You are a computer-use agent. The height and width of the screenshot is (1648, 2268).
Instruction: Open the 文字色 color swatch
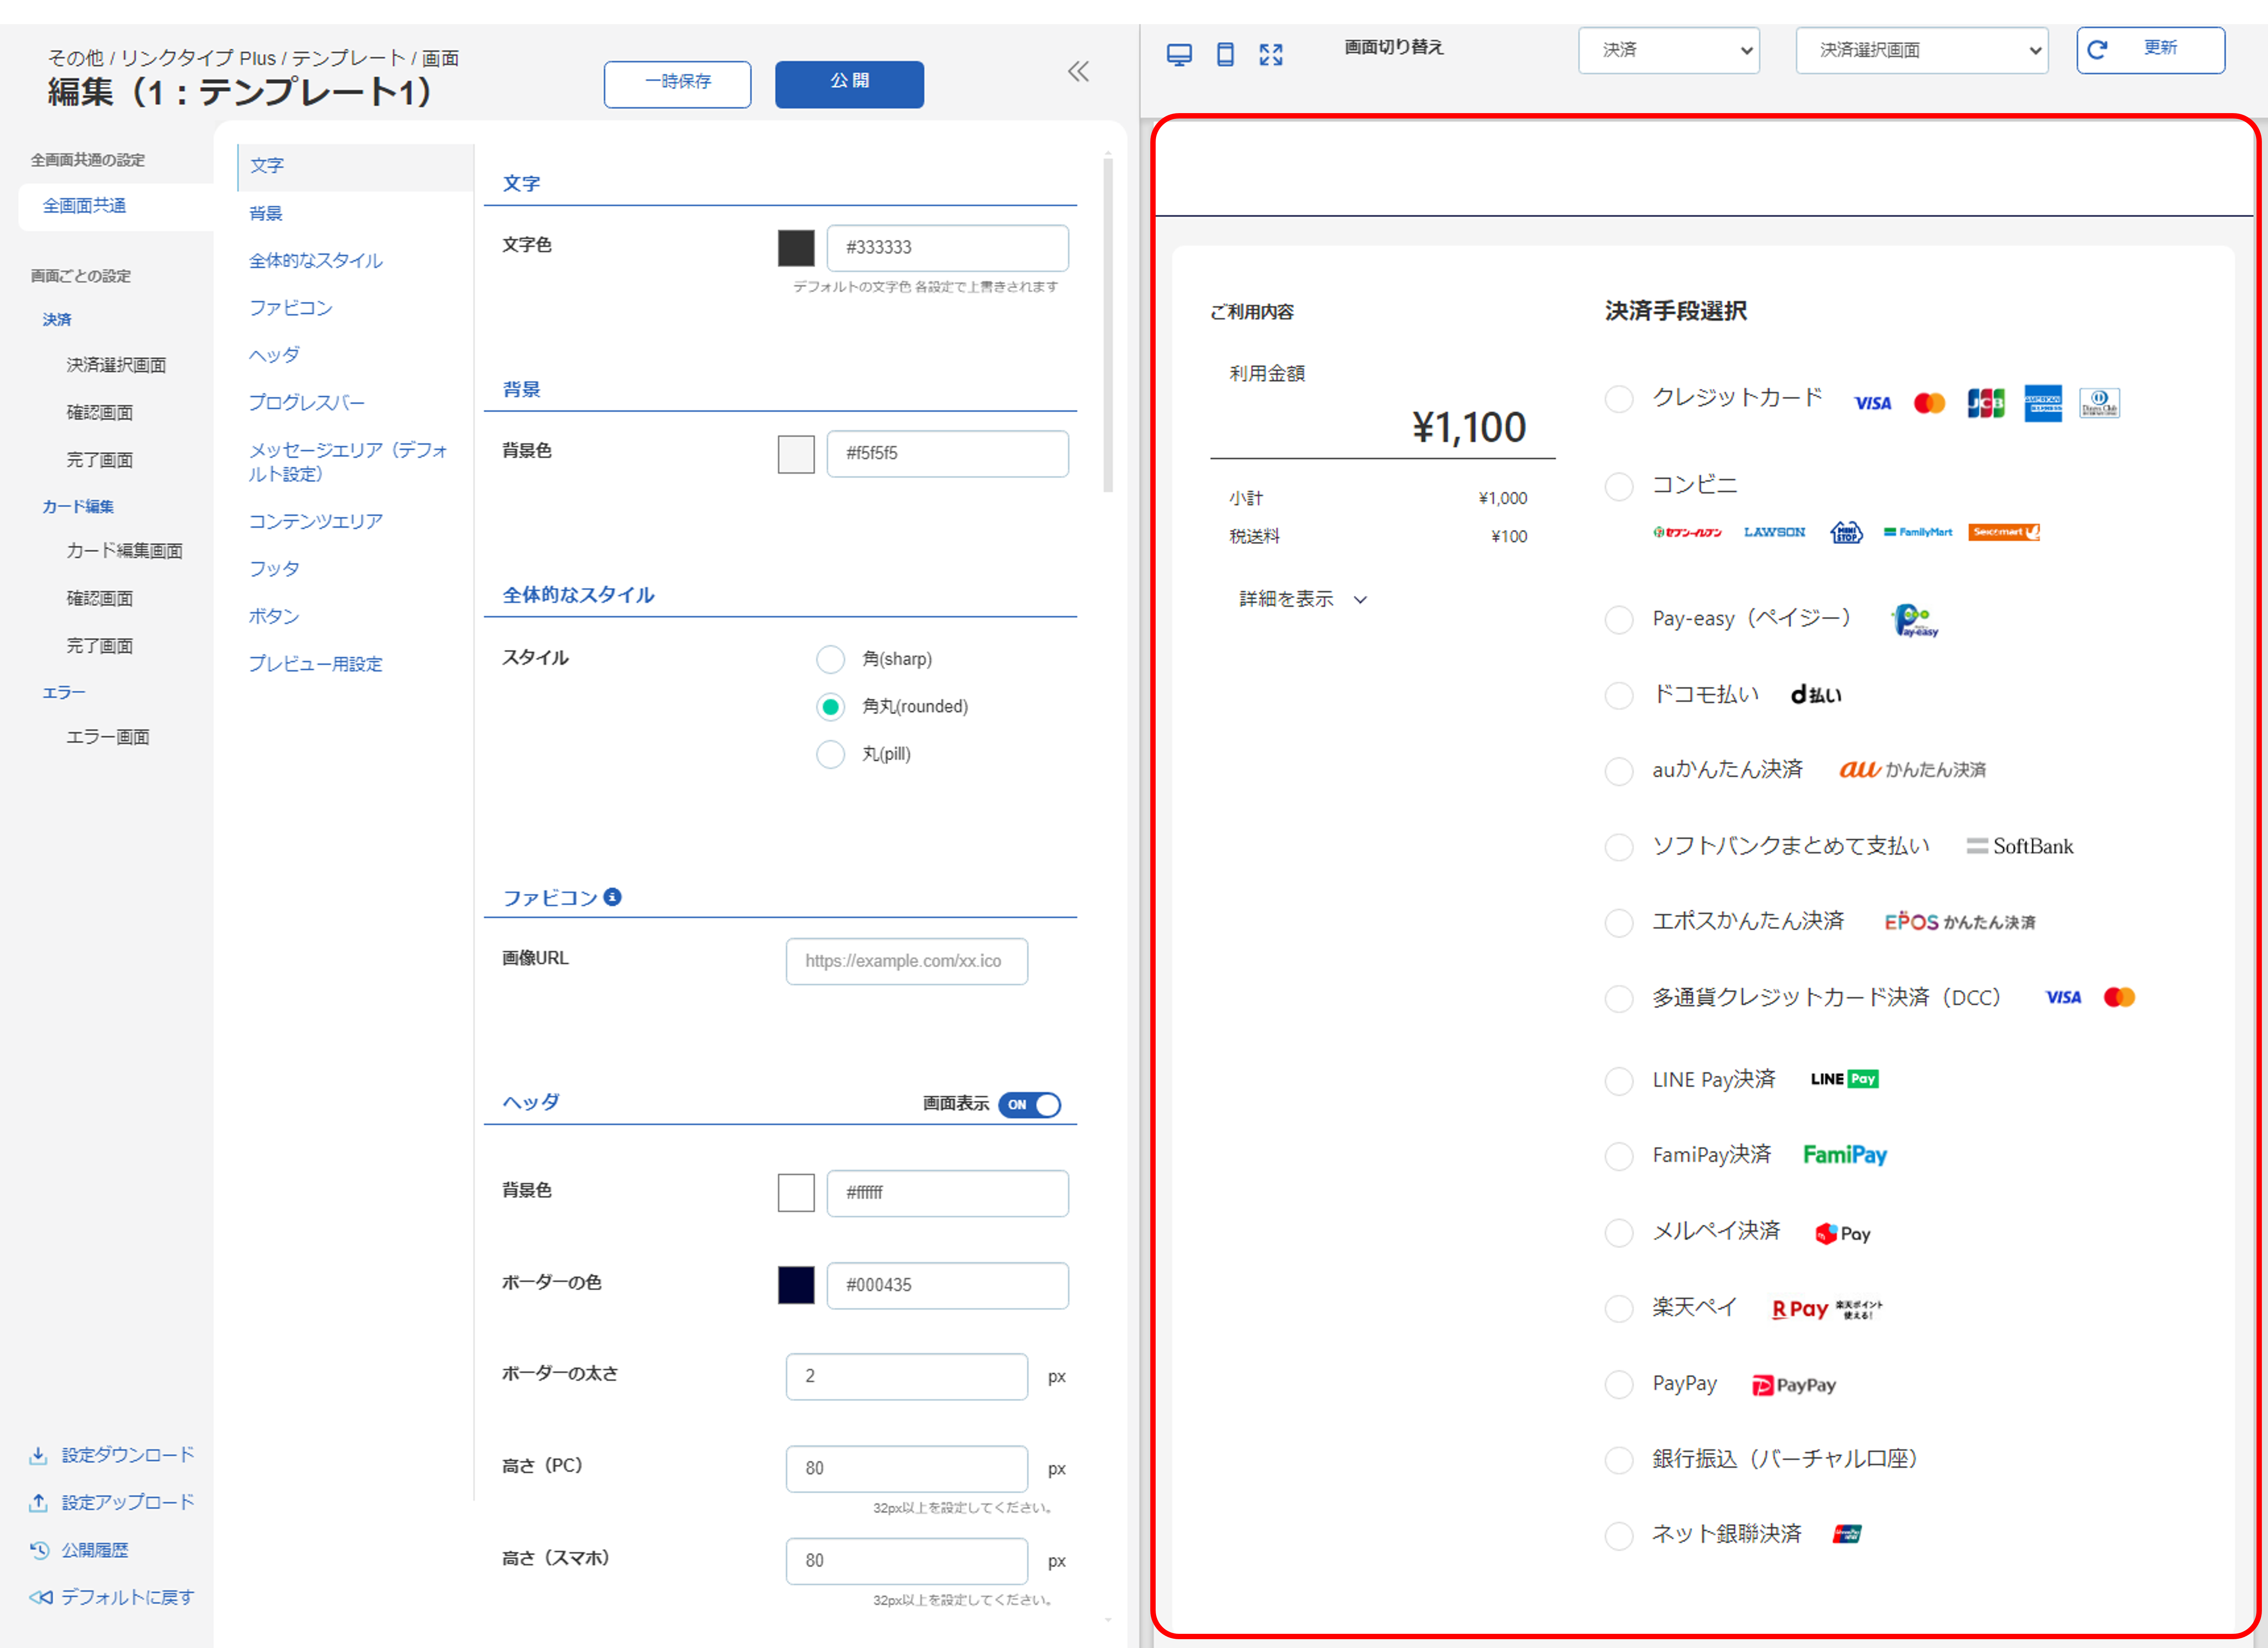796,248
